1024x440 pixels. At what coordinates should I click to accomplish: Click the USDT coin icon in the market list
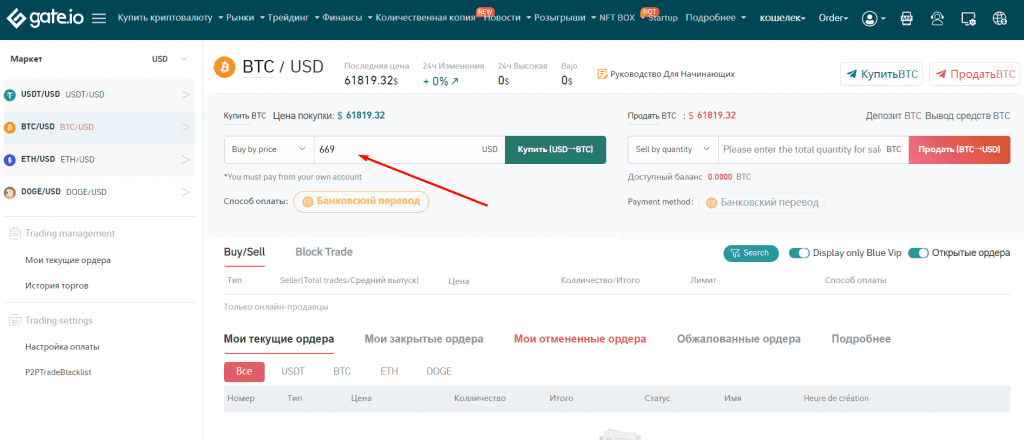(x=10, y=95)
